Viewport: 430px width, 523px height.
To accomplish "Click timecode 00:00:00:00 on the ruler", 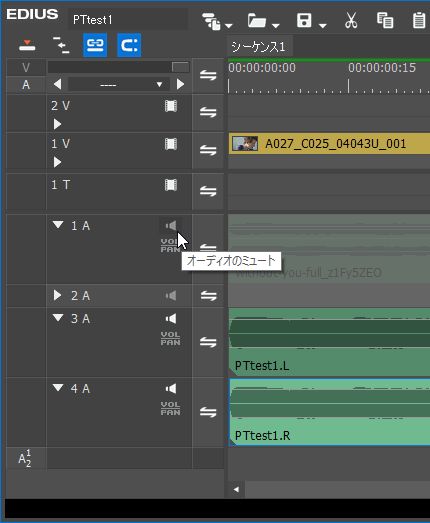I will pos(262,68).
